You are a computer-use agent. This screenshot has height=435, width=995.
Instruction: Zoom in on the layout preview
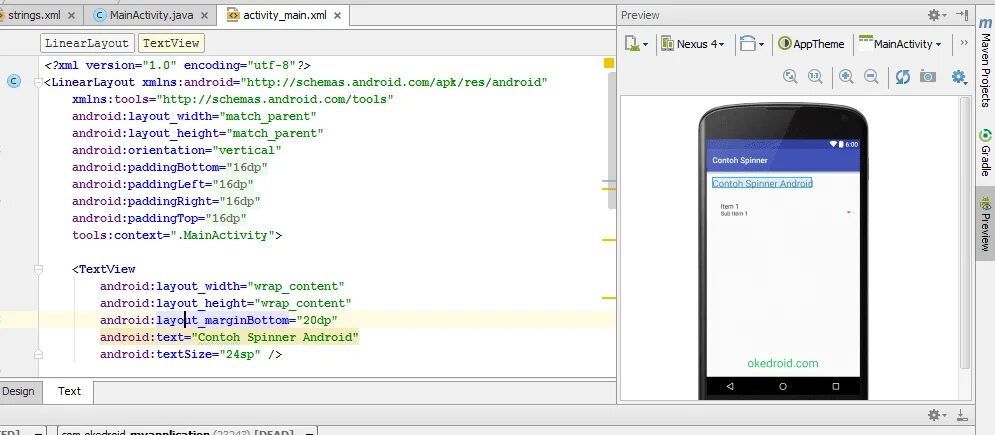pyautogui.click(x=846, y=77)
